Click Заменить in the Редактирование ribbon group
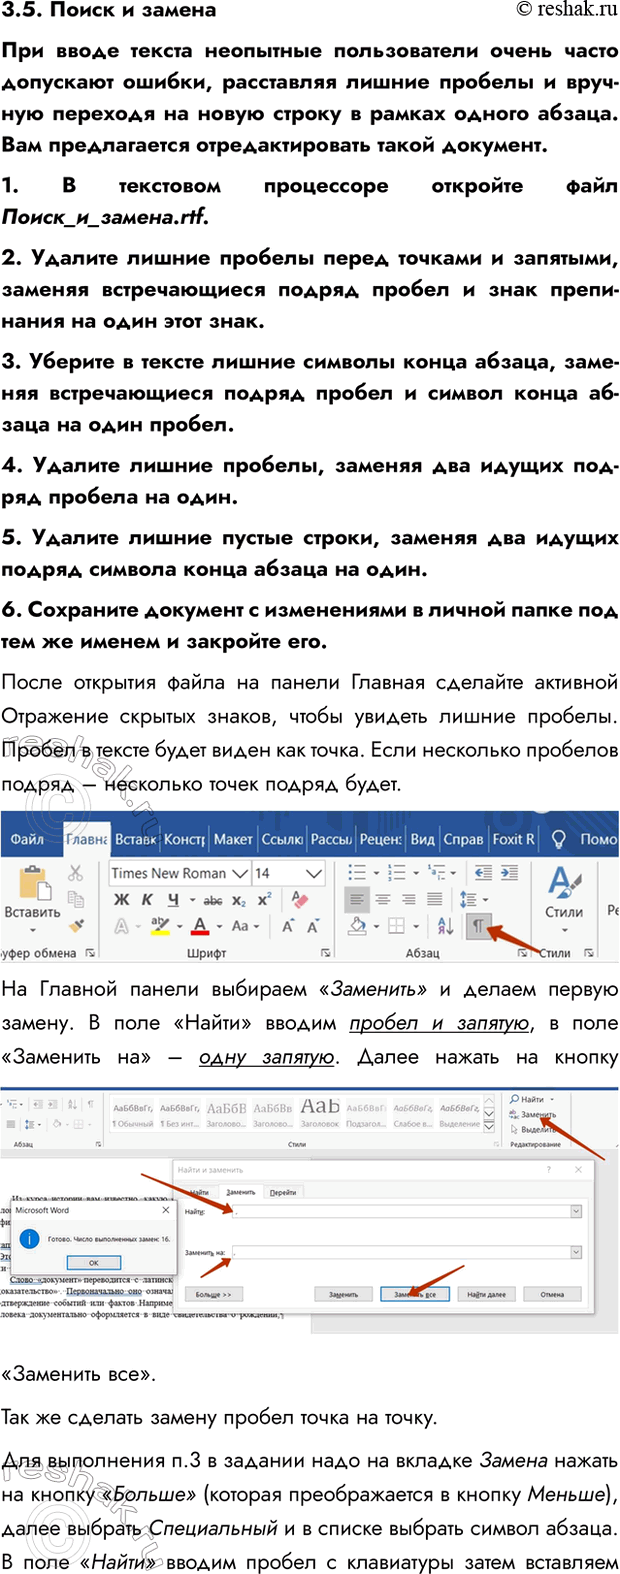 pyautogui.click(x=533, y=1114)
